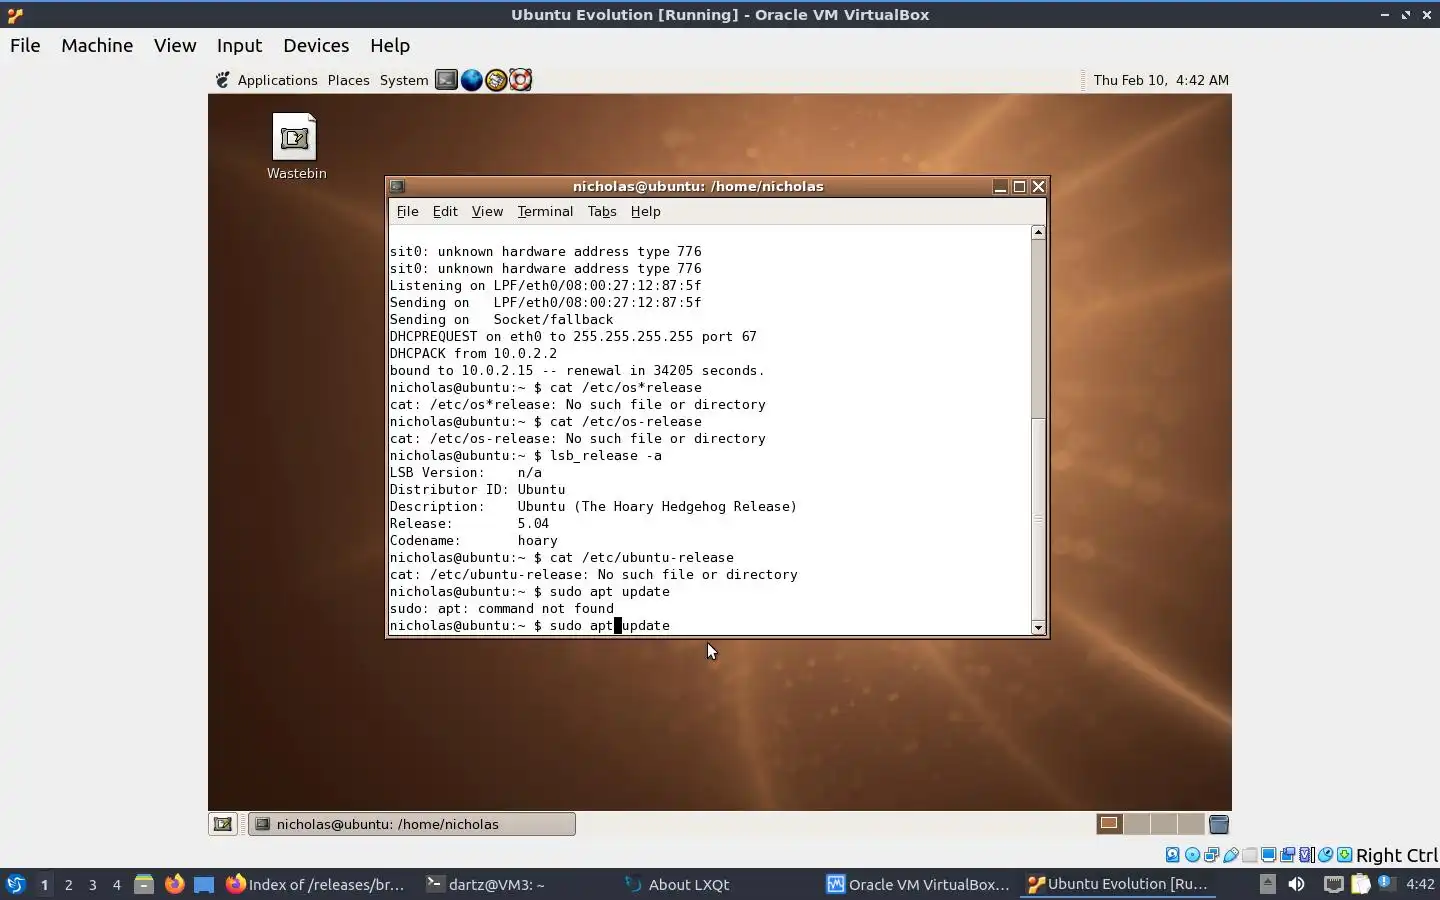Viewport: 1440px width, 900px height.
Task: Open the LXQt start menu icon
Action: [15, 884]
